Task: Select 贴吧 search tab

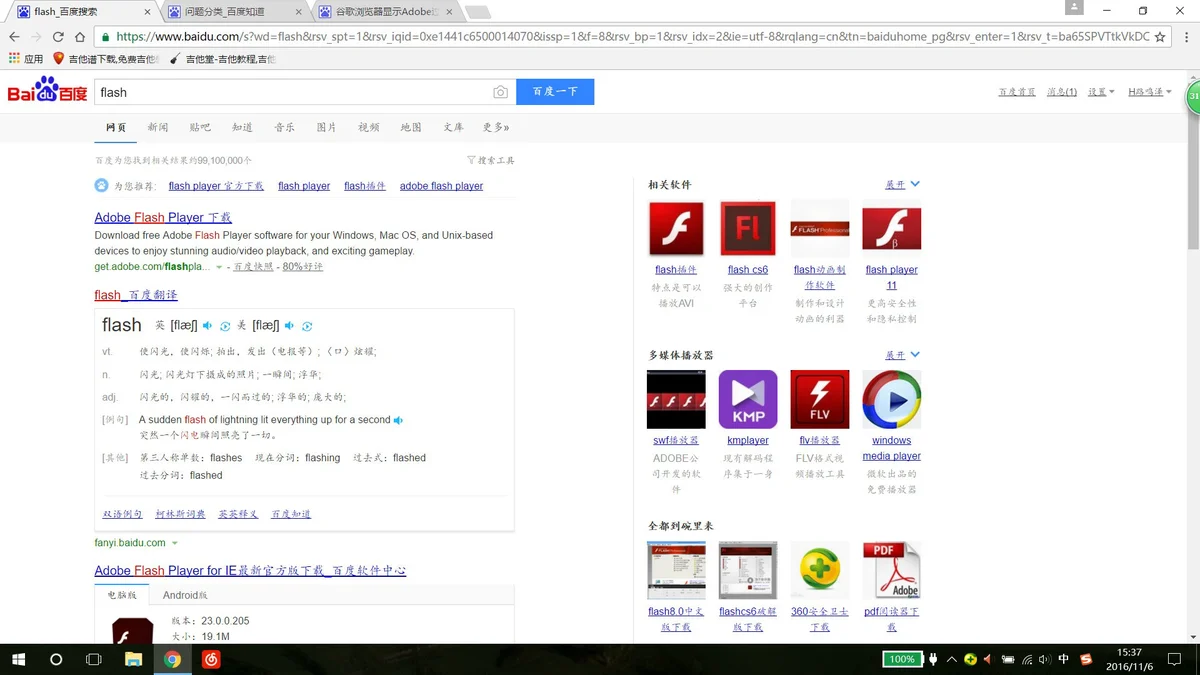Action: coord(200,128)
